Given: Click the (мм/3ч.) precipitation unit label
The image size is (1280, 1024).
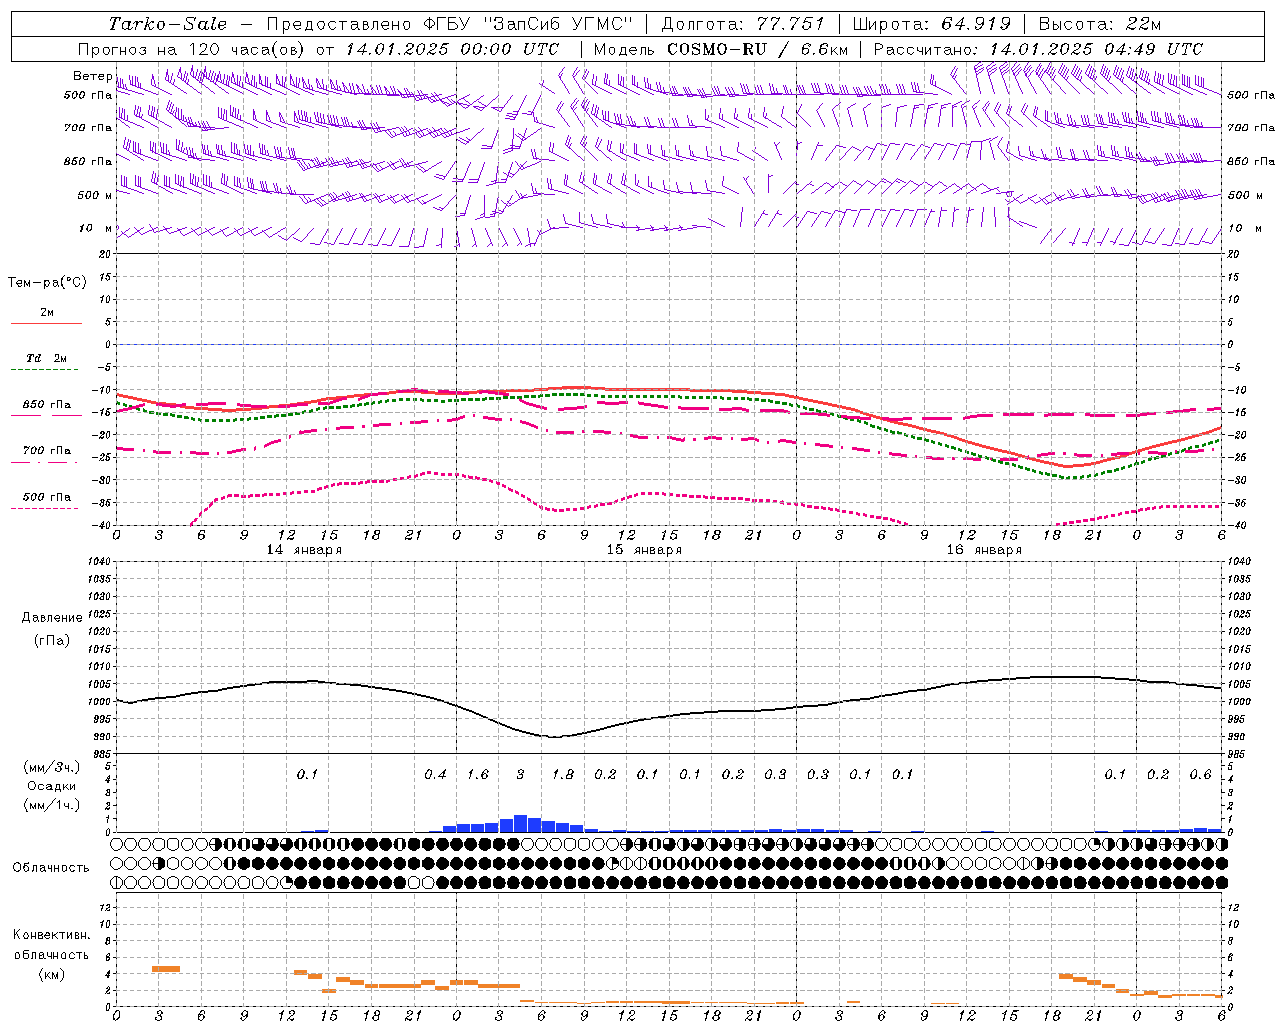Looking at the screenshot, I should pyautogui.click(x=52, y=767).
